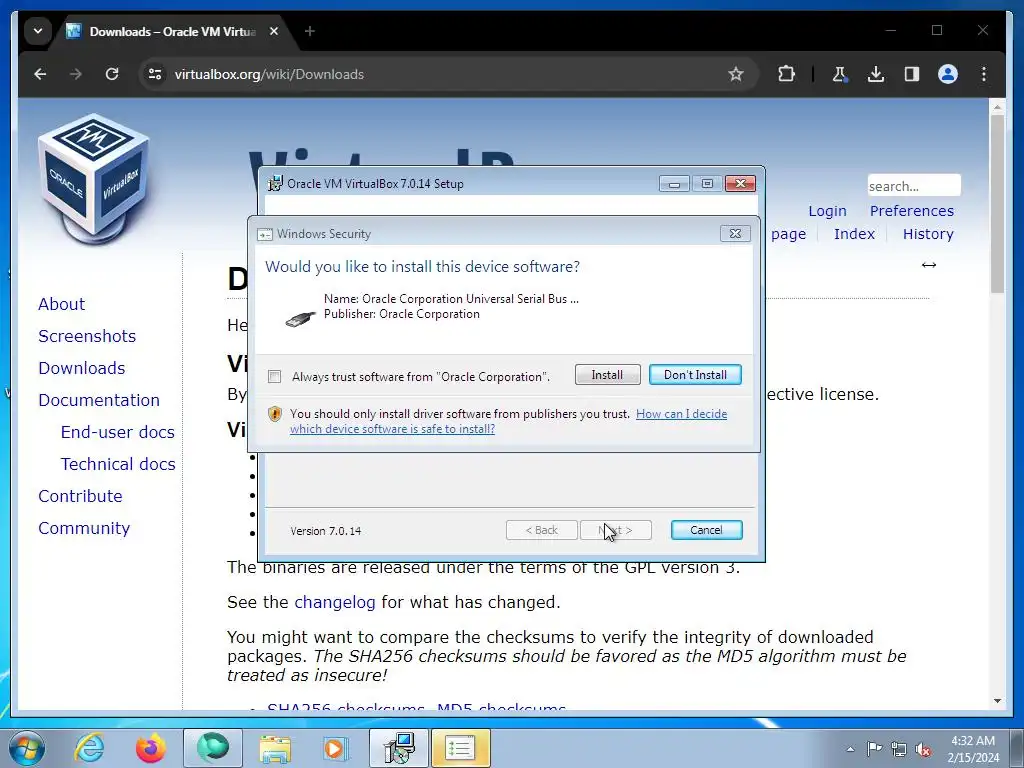Close the Windows Security dialog
Image resolution: width=1024 pixels, height=768 pixels.
tap(735, 234)
